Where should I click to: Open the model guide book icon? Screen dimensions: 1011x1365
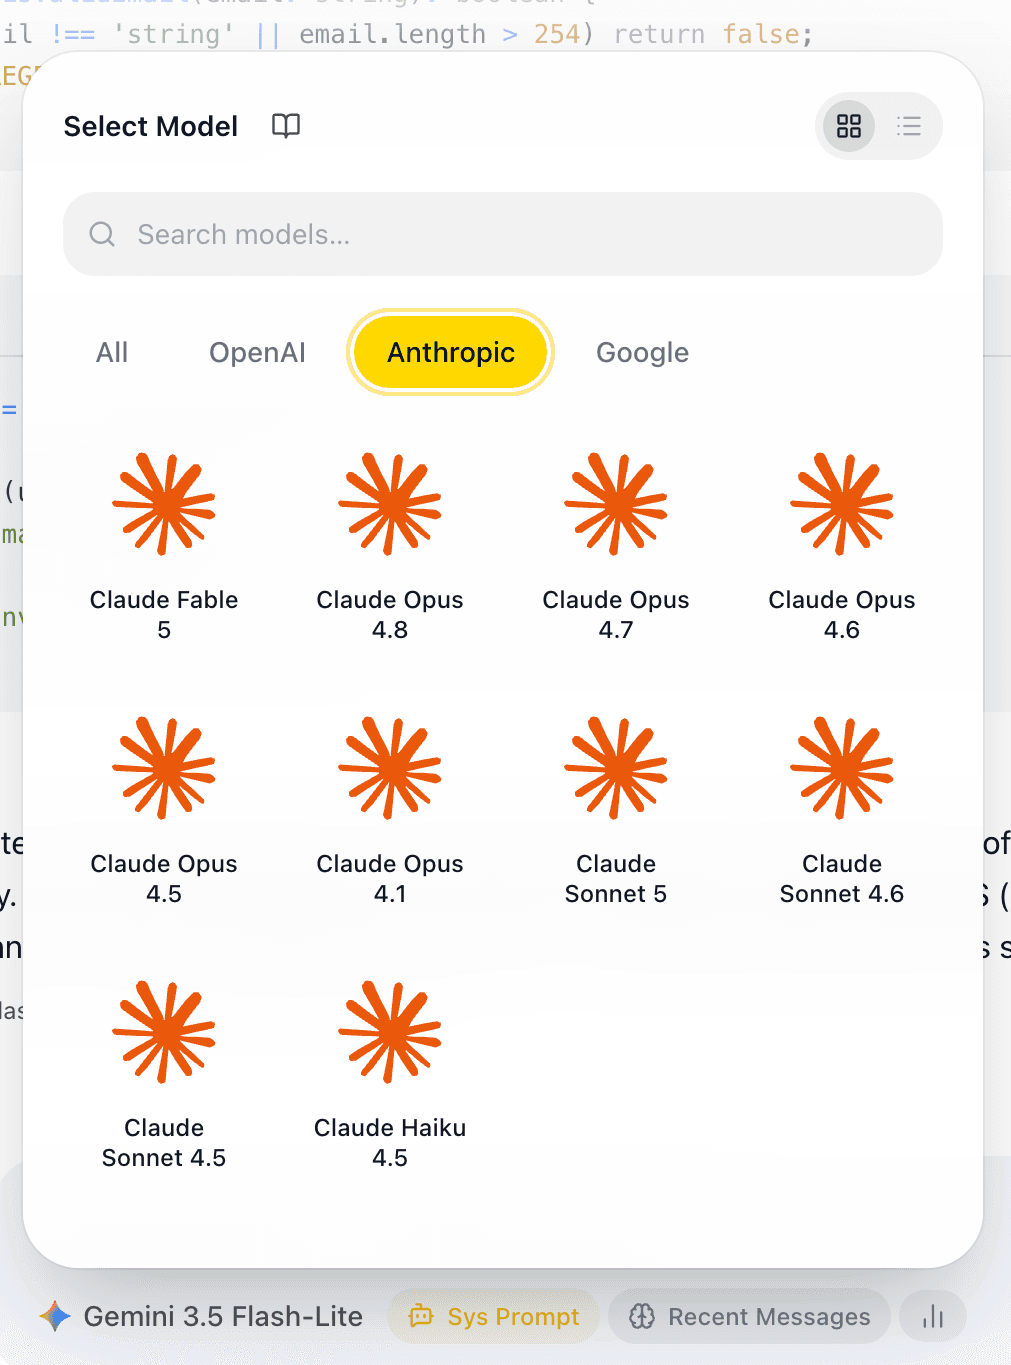point(286,126)
